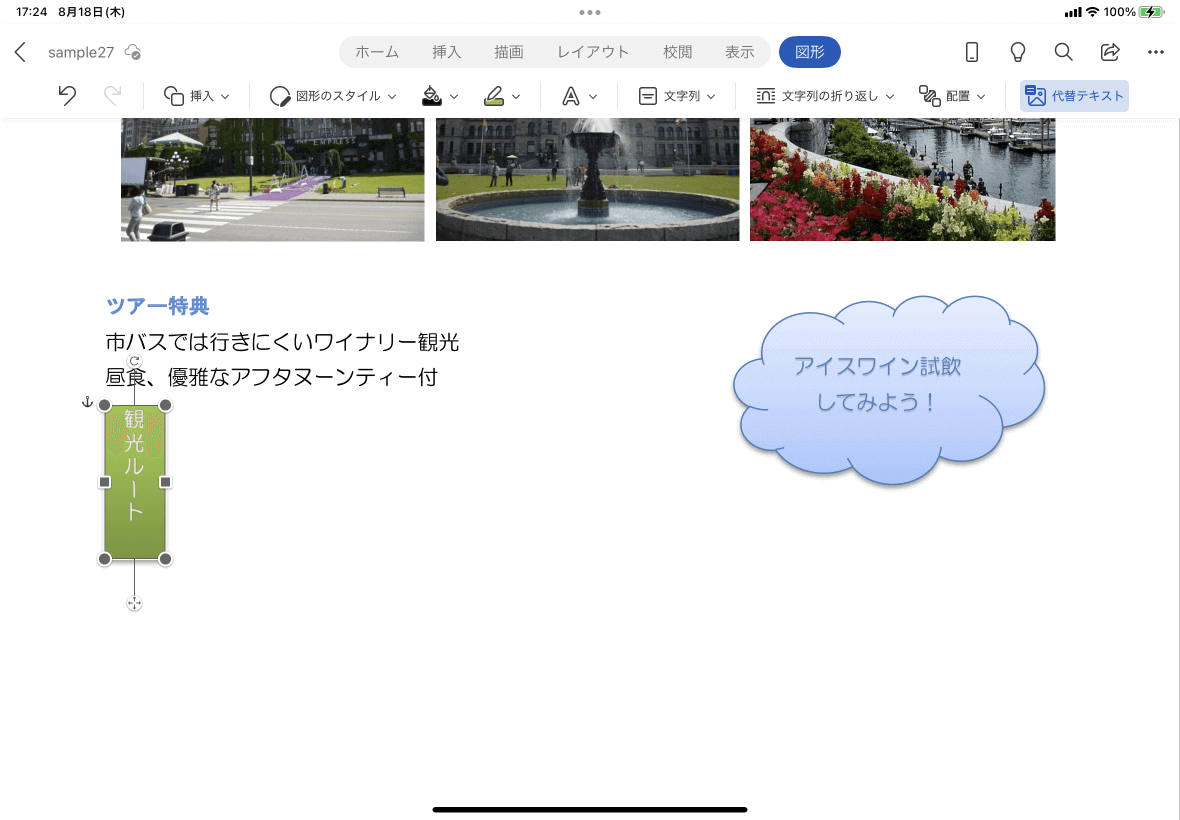Expand the 挿入 shapes dropdown arrow
Screen dimensions: 1180x820
point(225,96)
